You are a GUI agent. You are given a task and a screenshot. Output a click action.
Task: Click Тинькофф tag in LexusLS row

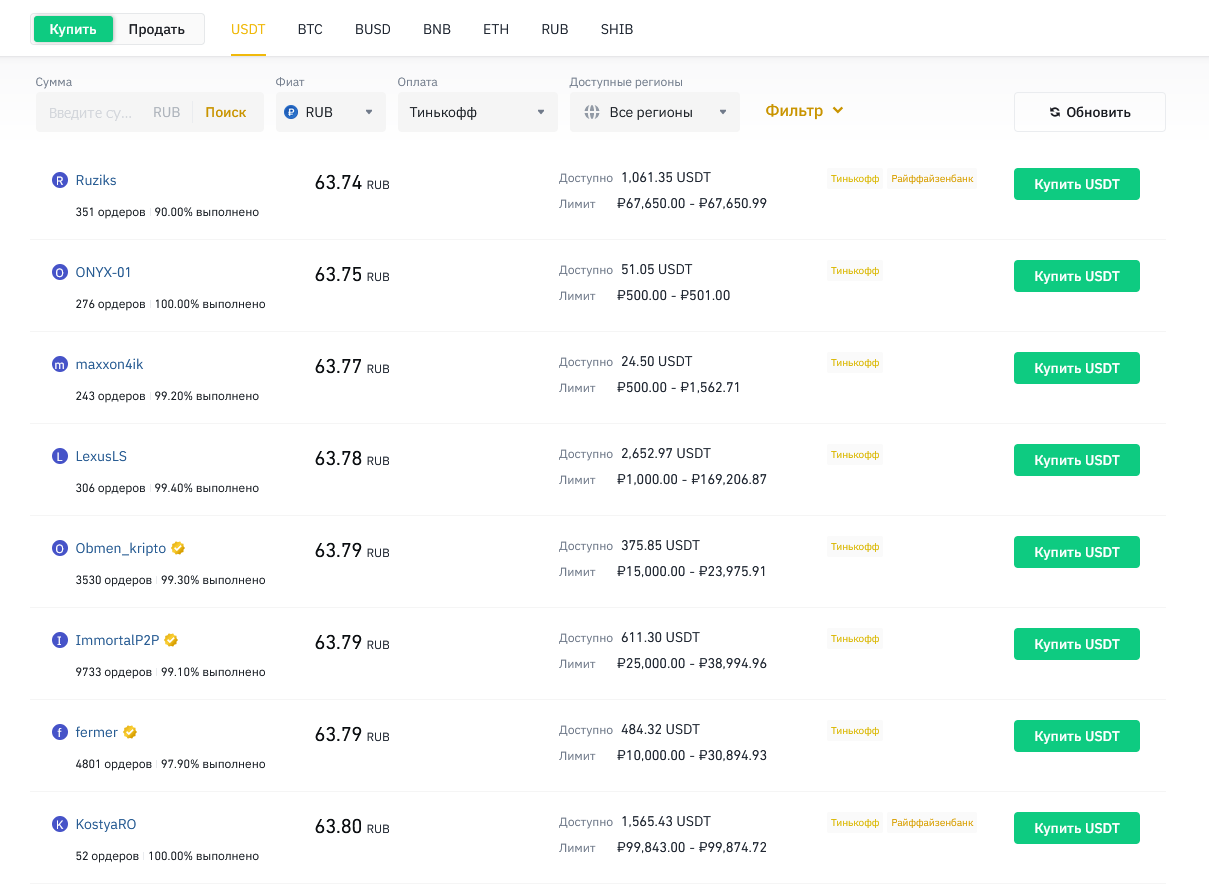[x=855, y=455]
